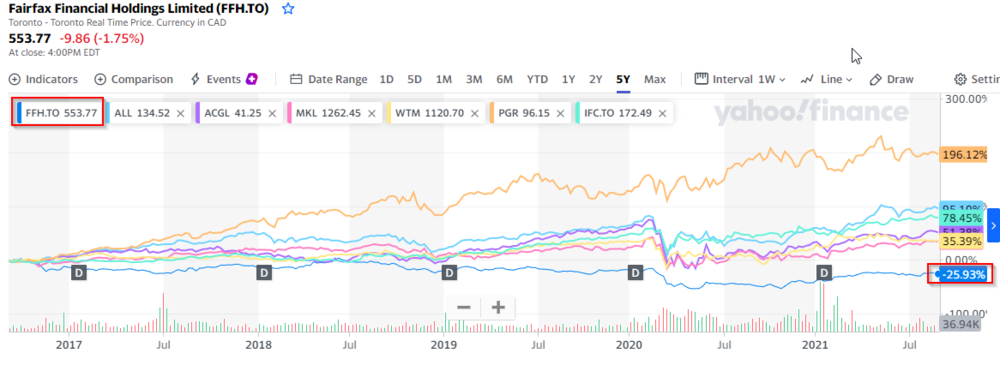Click the price 553.77 heading
Image resolution: width=1000 pixels, height=371 pixels.
click(29, 38)
